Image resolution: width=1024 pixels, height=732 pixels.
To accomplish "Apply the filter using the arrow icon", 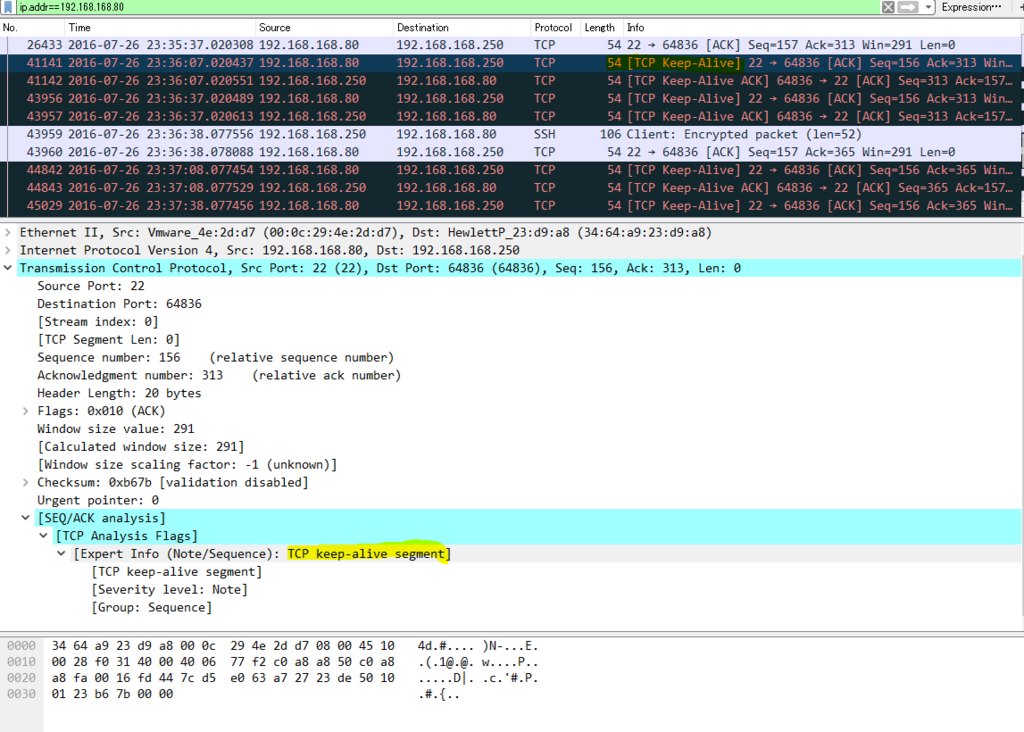I will 906,6.
